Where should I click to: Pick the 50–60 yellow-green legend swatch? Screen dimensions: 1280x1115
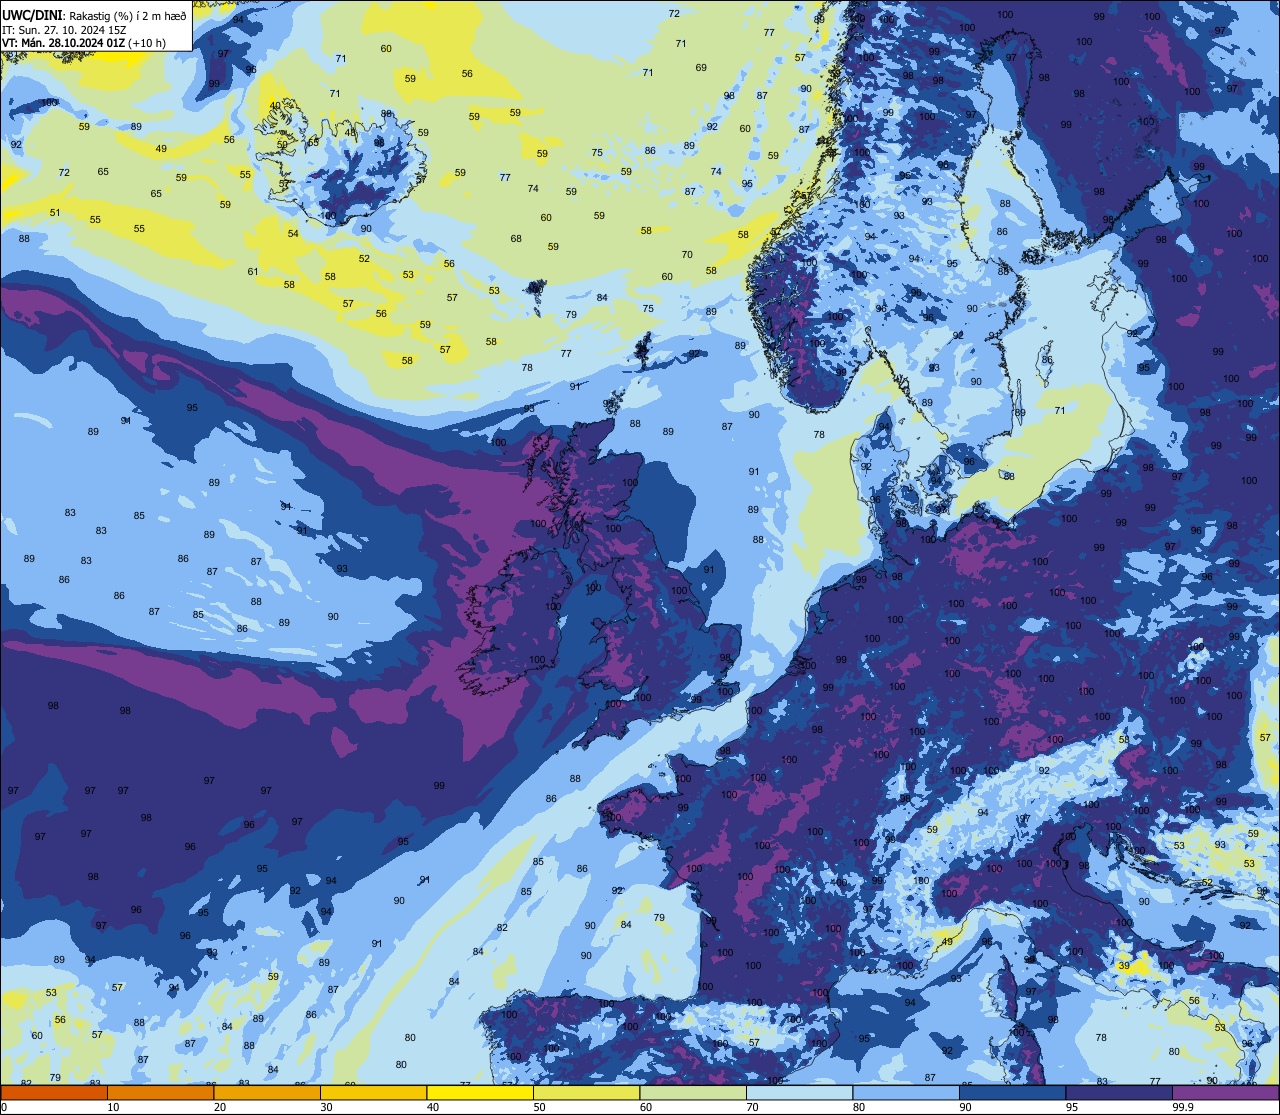point(586,1093)
